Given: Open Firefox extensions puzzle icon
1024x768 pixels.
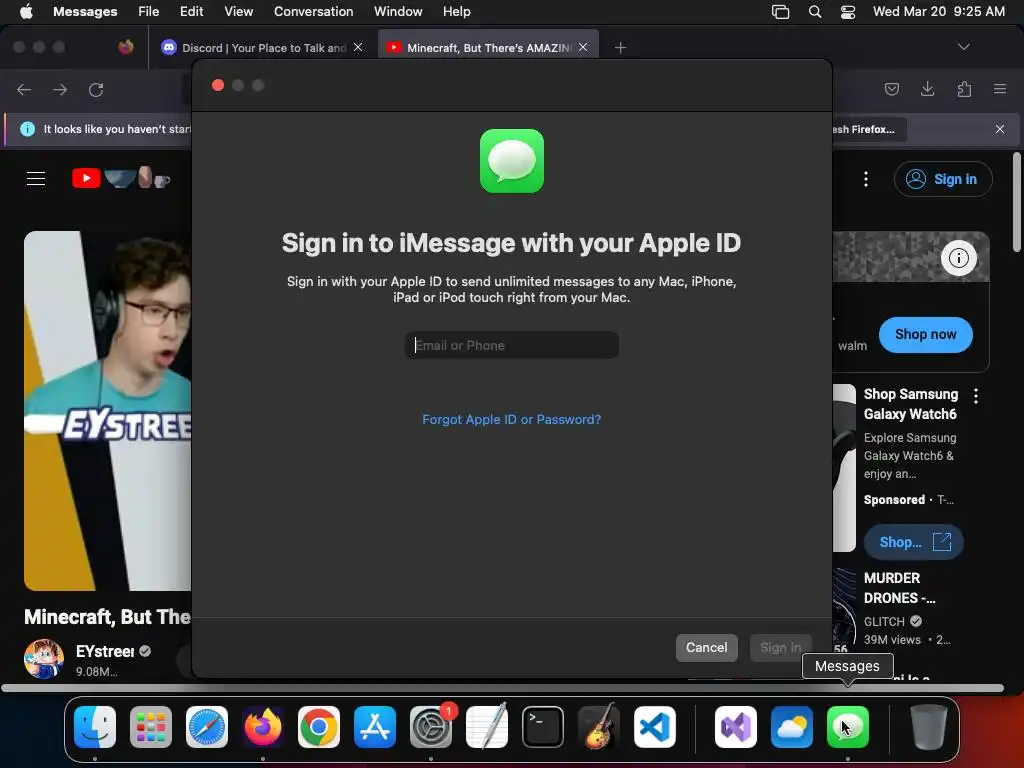Looking at the screenshot, I should click(964, 89).
